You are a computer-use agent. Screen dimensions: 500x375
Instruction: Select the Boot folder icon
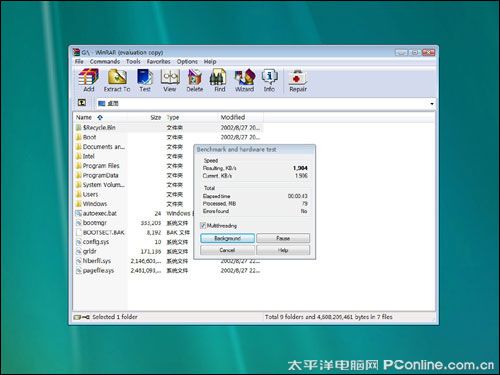click(x=79, y=137)
